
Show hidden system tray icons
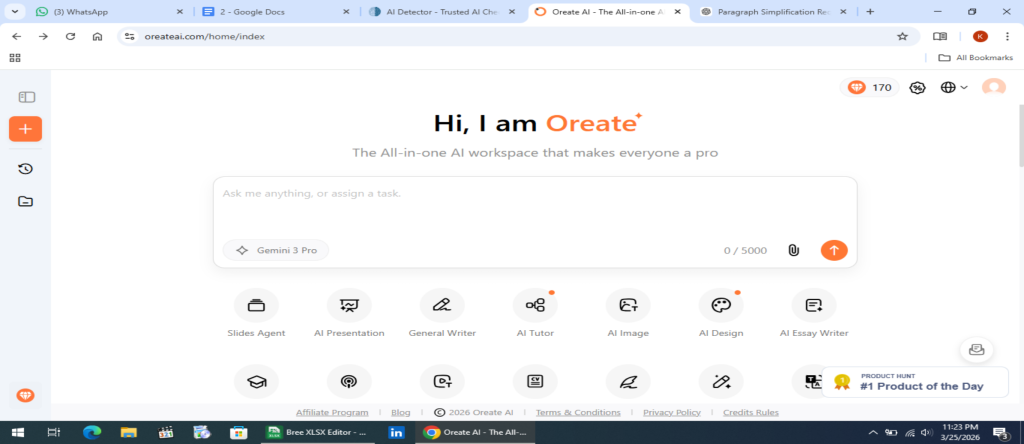pos(872,432)
